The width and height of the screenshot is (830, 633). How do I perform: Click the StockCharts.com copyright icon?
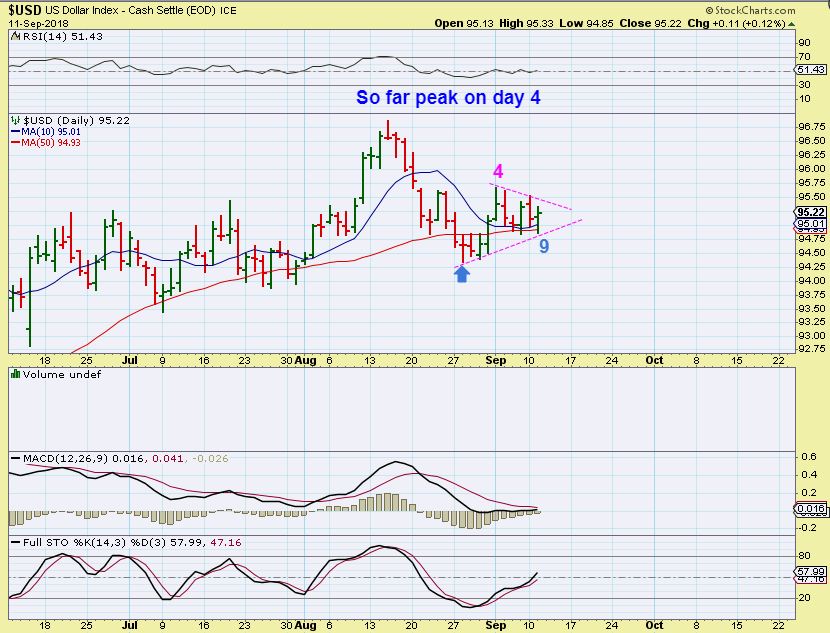709,11
